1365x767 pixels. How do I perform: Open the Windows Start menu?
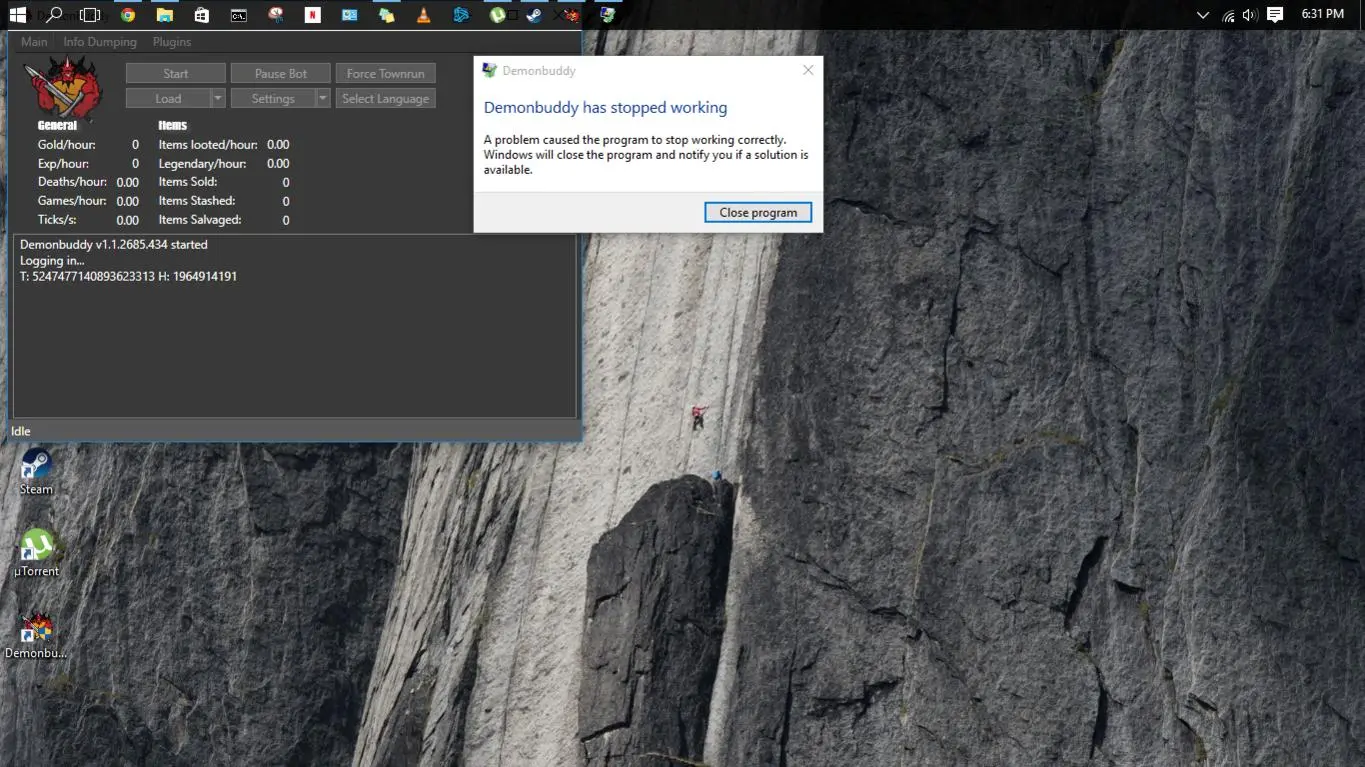17,15
